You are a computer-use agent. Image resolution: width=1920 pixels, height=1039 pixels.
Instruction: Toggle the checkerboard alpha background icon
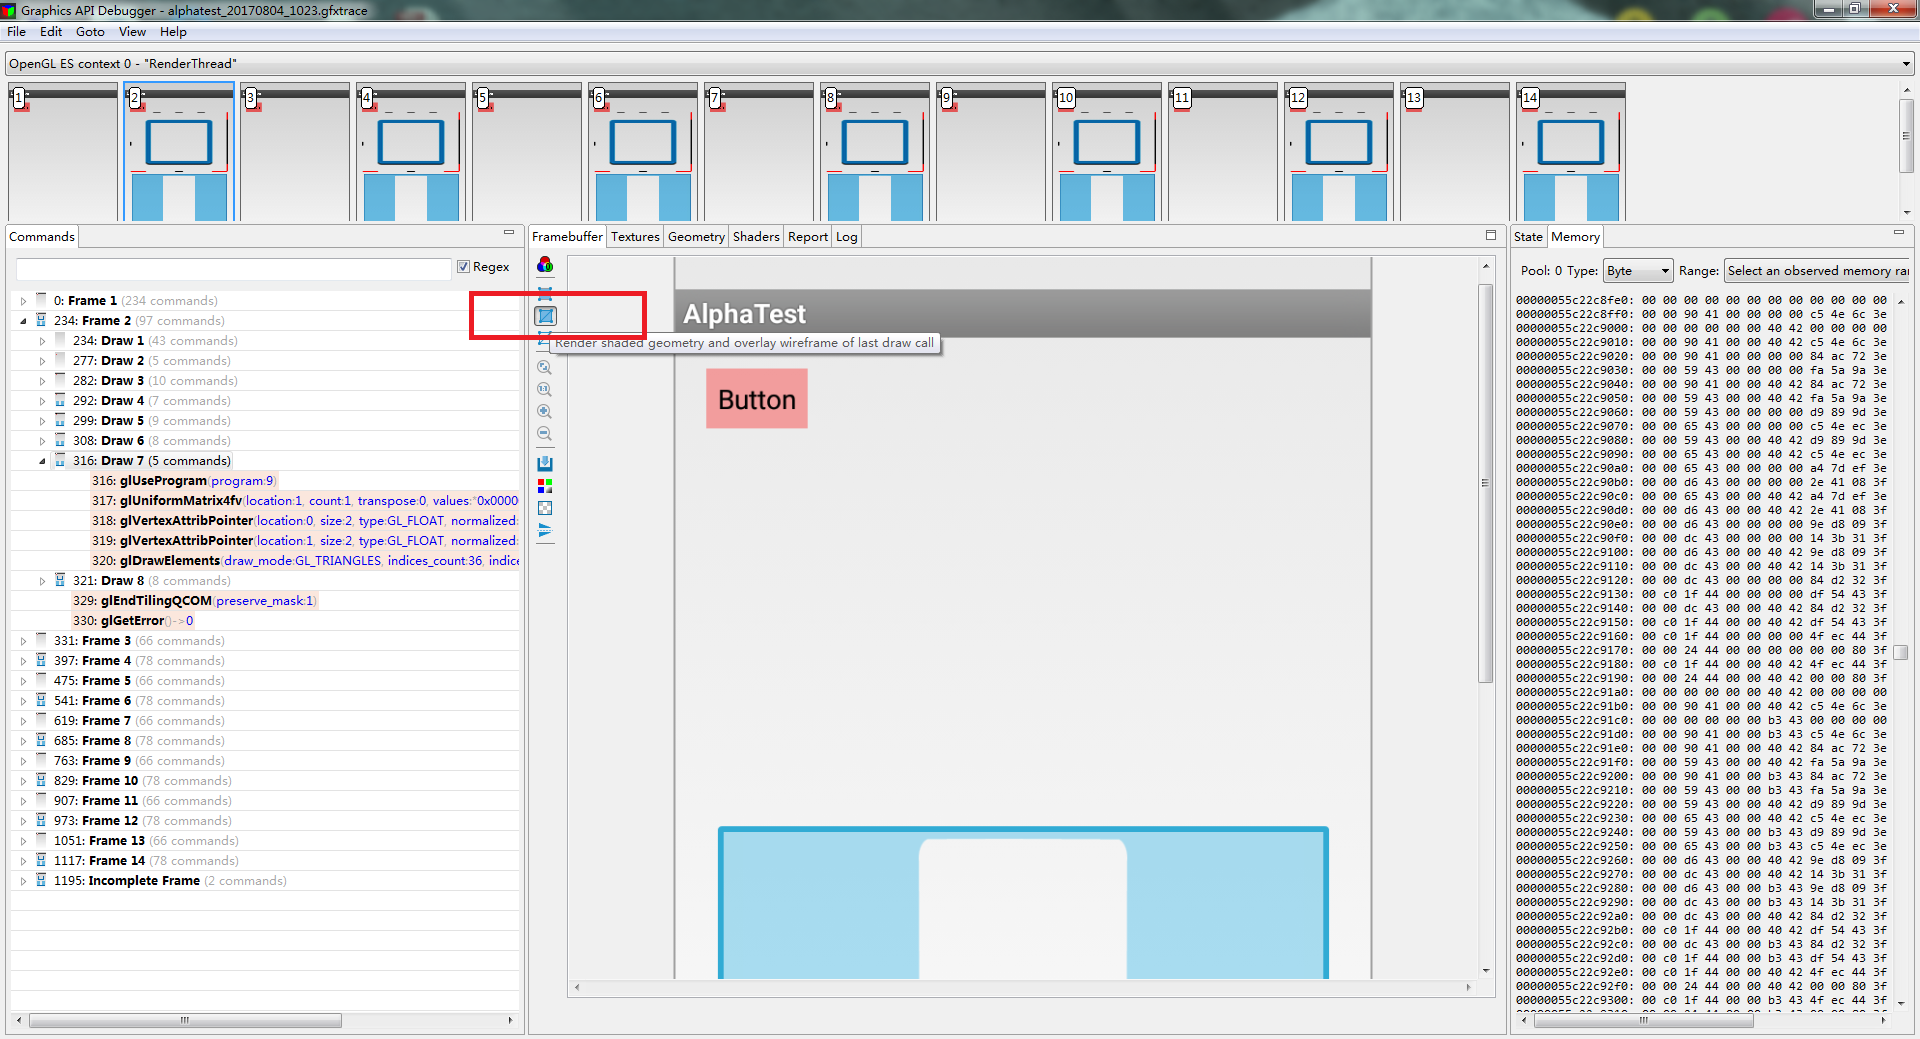tap(545, 508)
